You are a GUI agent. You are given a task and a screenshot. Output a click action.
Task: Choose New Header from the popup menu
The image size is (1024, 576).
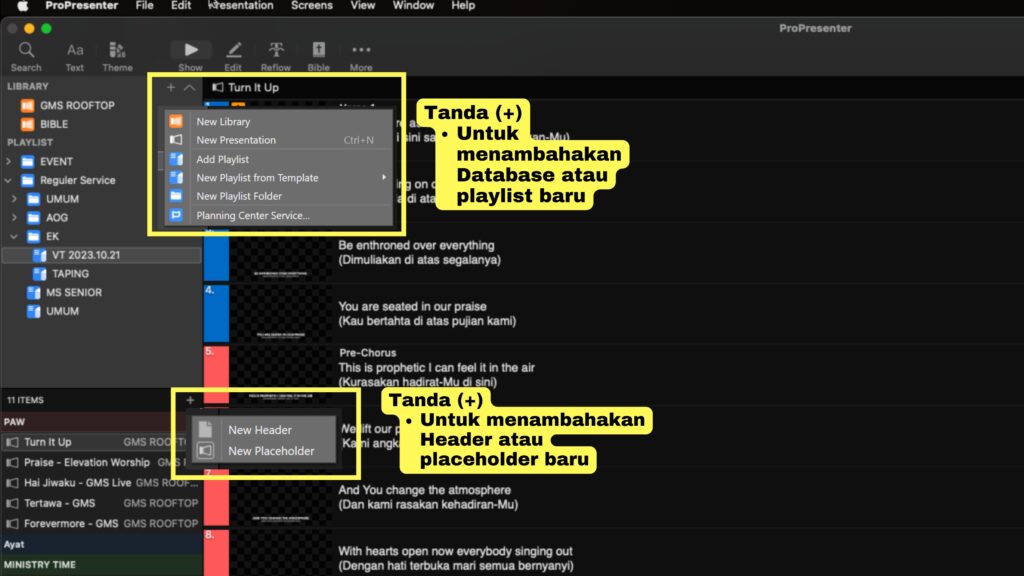tap(264, 430)
